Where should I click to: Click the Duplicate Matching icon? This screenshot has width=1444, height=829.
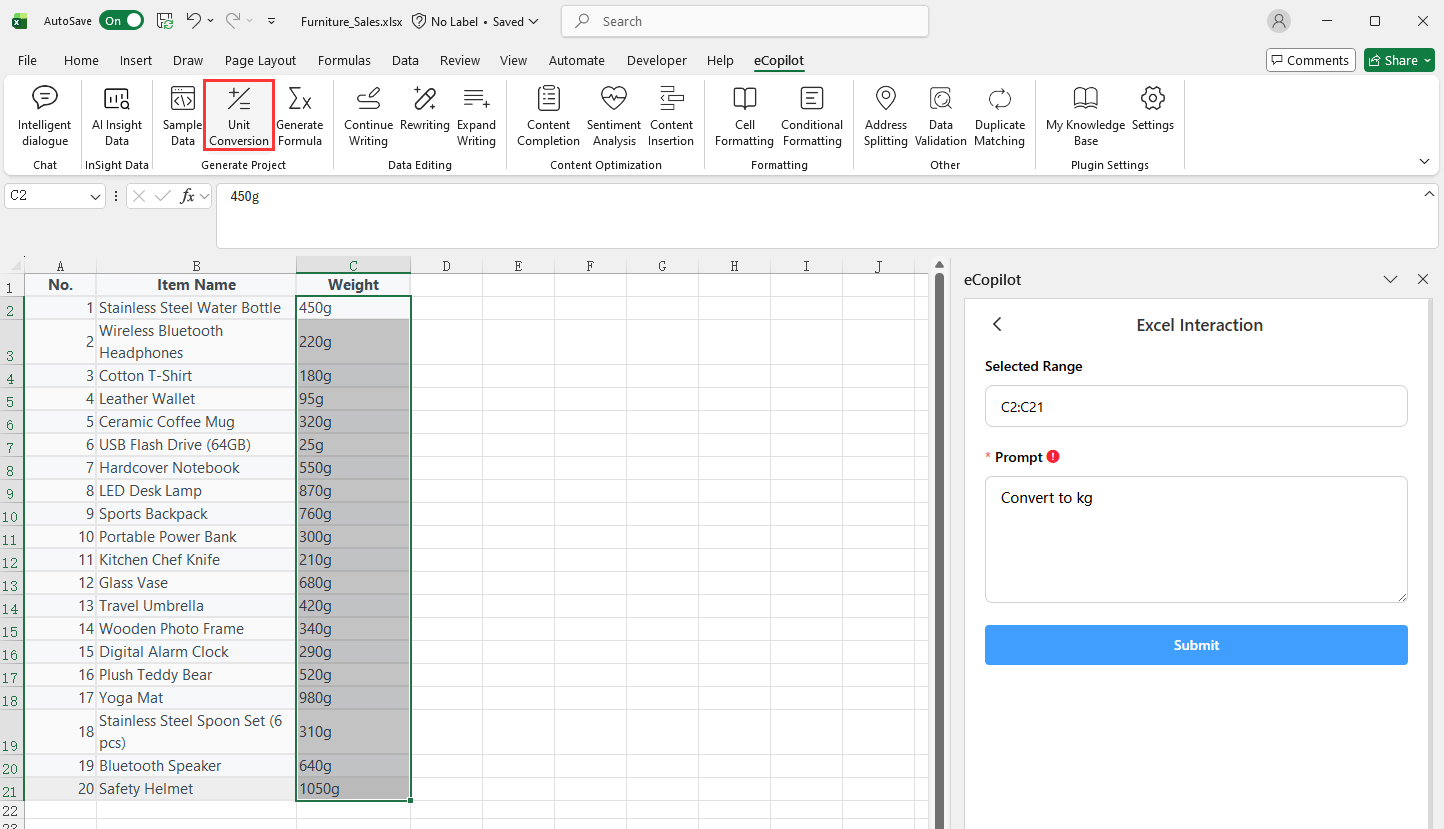point(999,116)
